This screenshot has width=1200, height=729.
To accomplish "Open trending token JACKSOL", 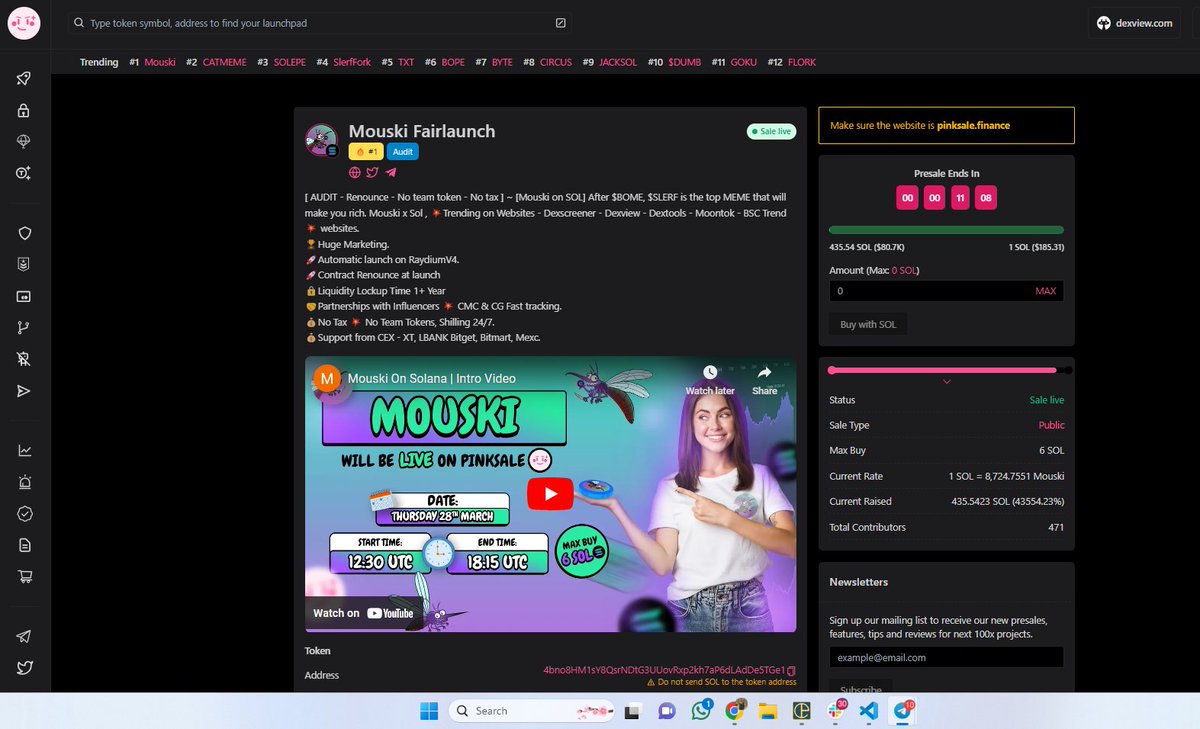I will (618, 62).
